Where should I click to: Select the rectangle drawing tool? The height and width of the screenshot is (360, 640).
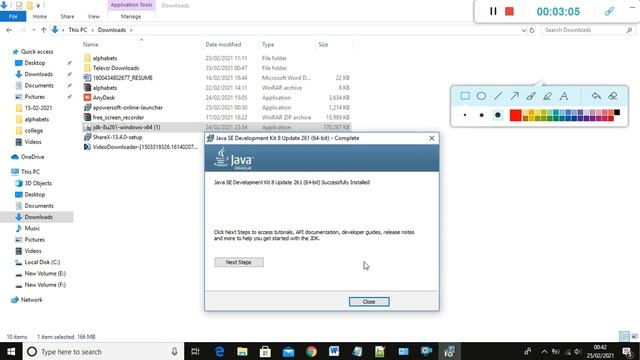click(465, 96)
